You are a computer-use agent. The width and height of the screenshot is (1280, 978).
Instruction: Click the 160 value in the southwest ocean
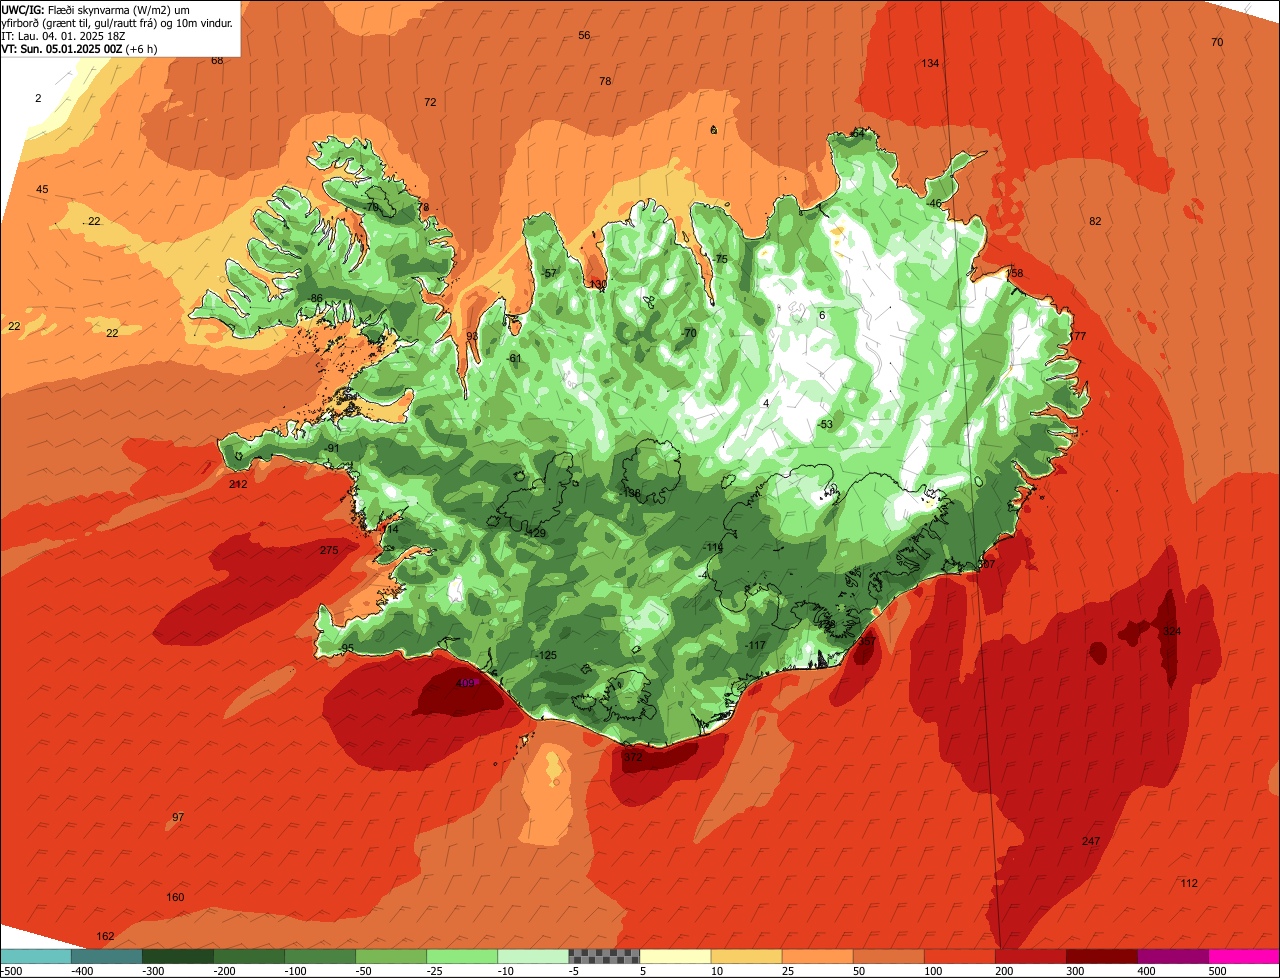175,897
